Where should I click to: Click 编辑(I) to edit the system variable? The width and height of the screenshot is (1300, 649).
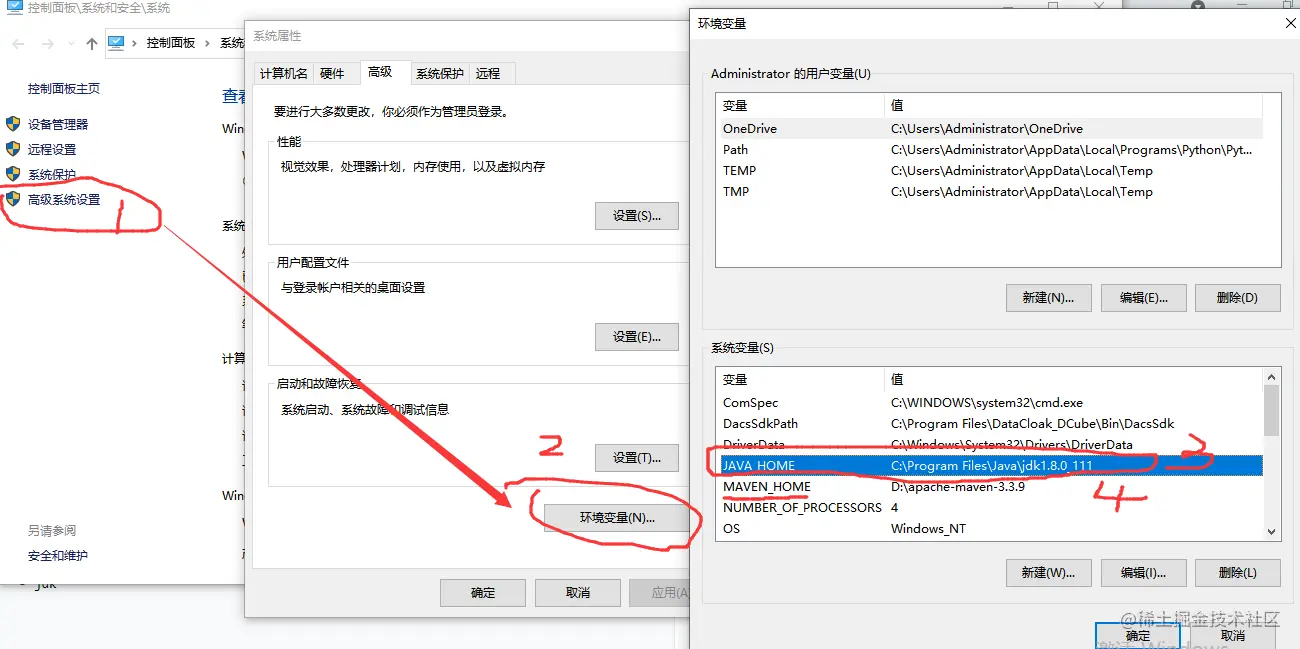pyautogui.click(x=1143, y=572)
